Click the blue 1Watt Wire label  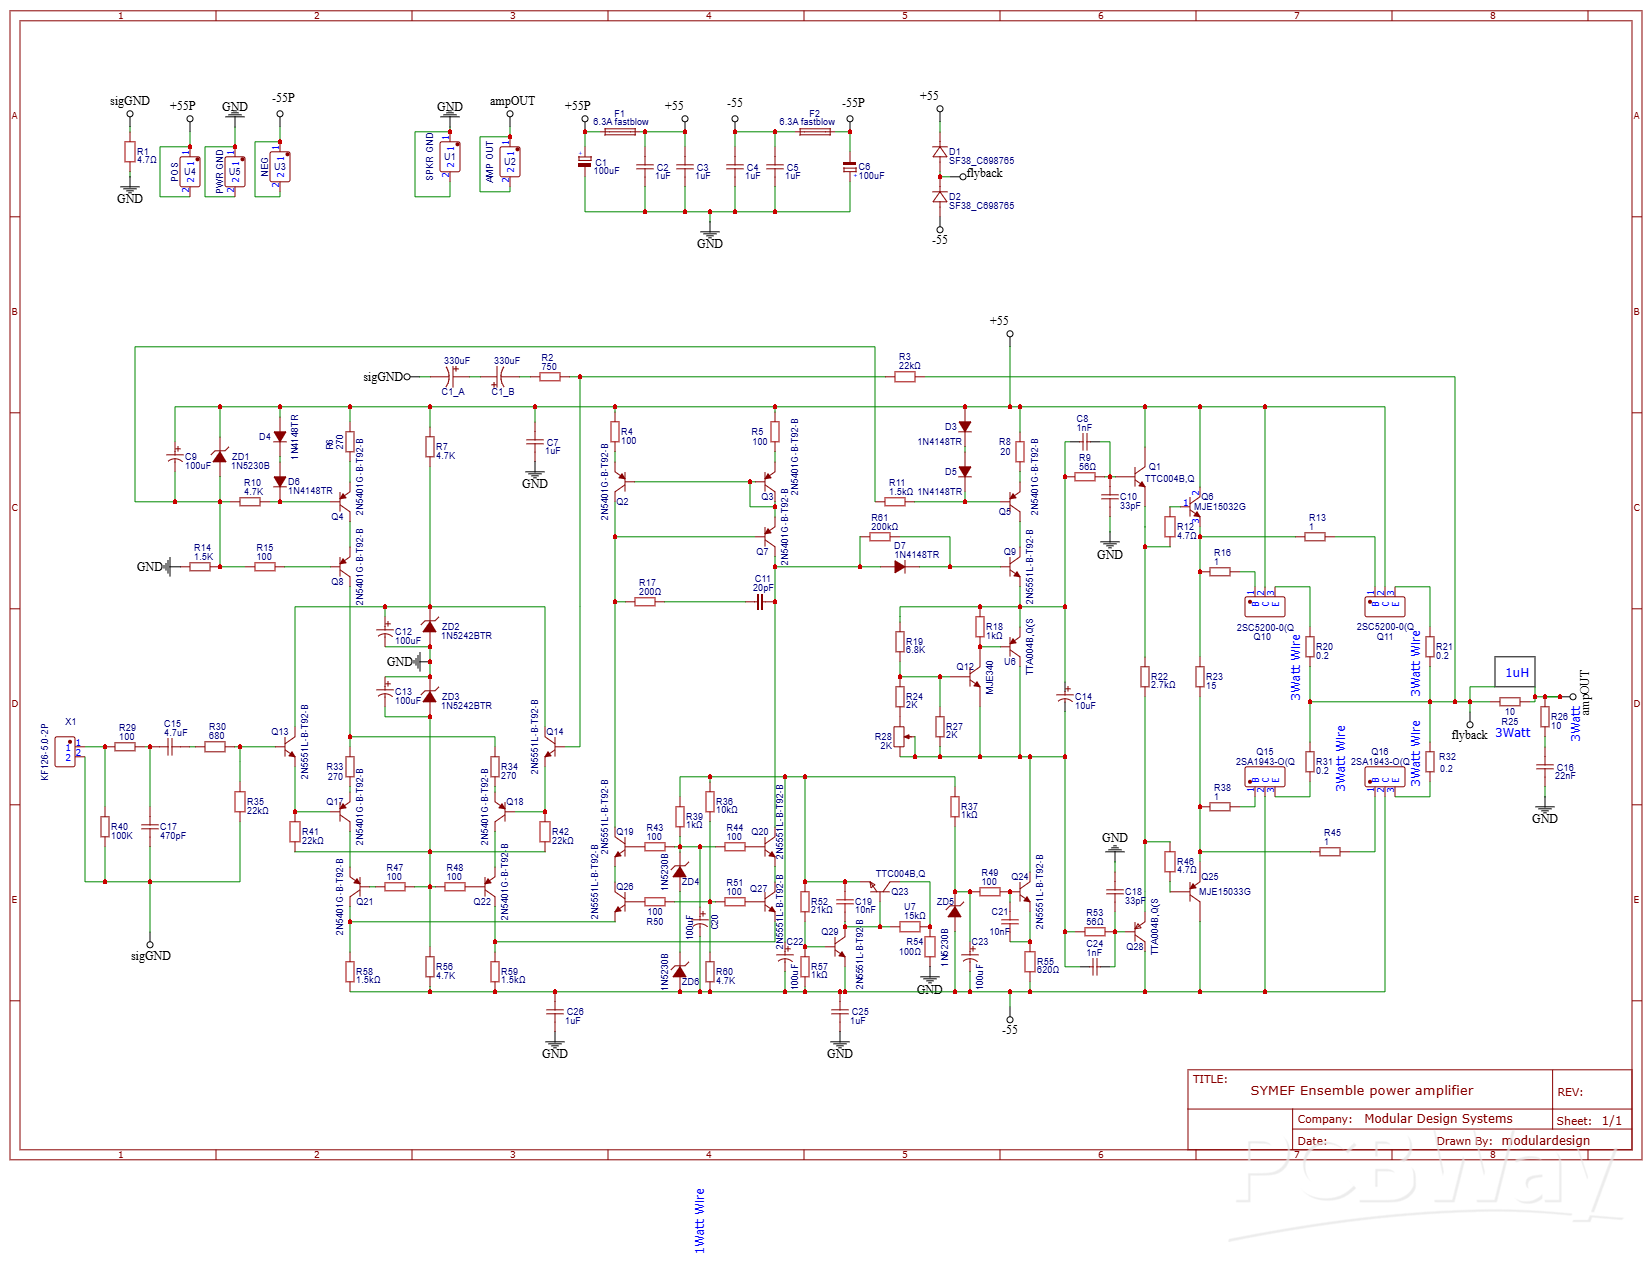702,1221
